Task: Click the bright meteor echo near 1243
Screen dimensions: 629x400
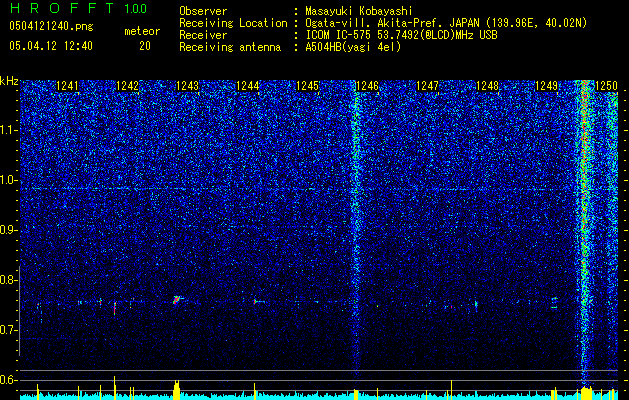Action: pyautogui.click(x=176, y=300)
